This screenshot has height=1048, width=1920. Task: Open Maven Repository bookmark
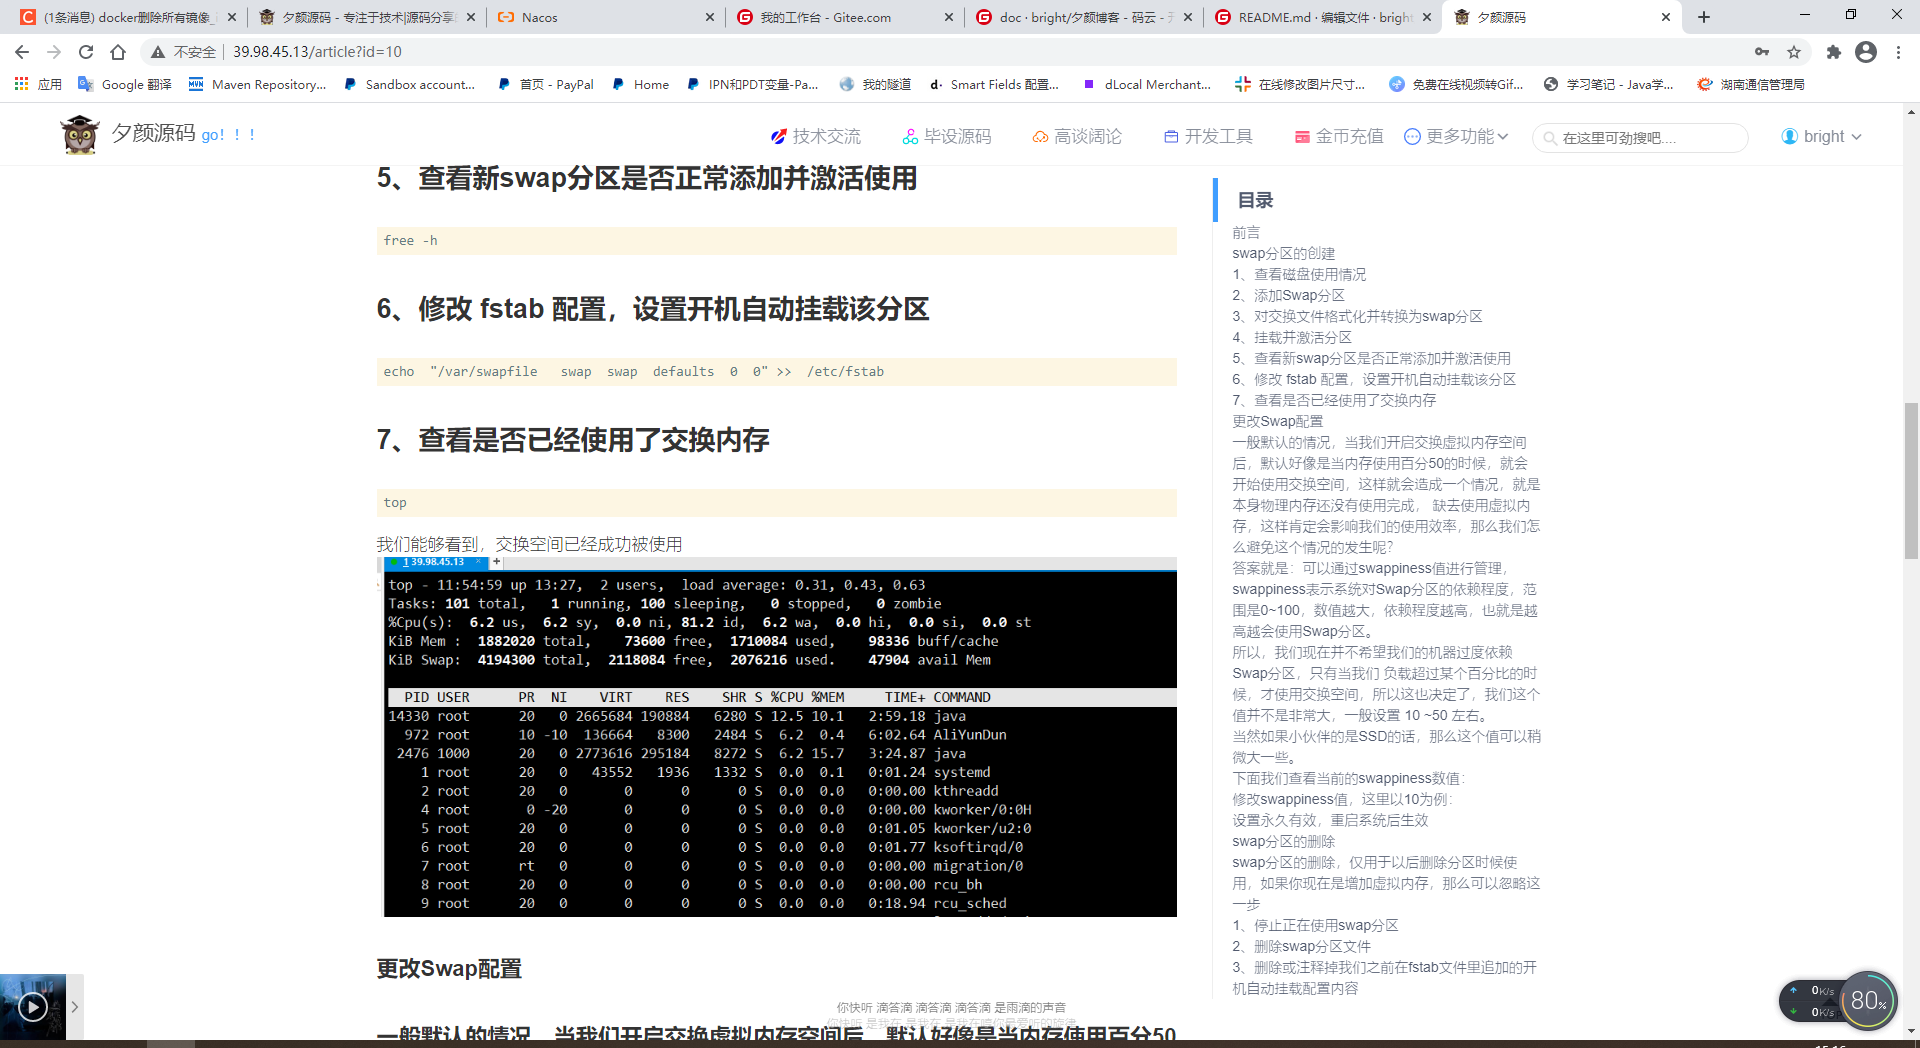pos(257,84)
